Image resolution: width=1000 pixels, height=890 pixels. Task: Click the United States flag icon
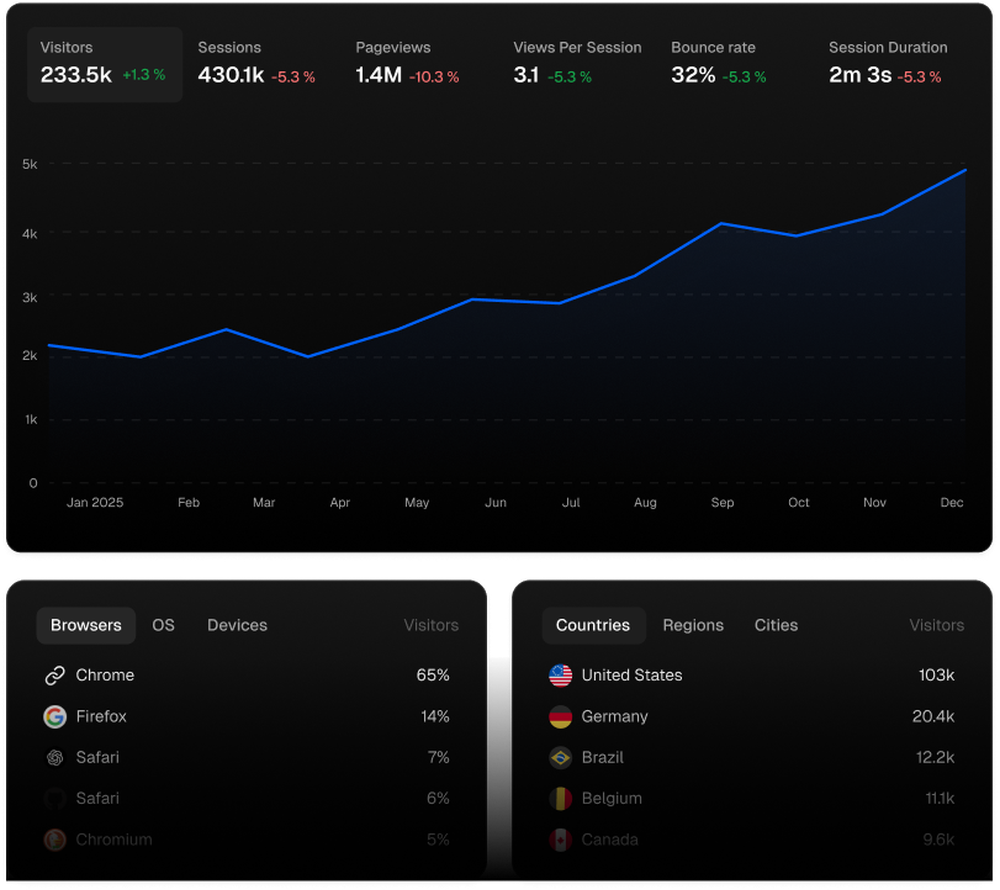[561, 675]
